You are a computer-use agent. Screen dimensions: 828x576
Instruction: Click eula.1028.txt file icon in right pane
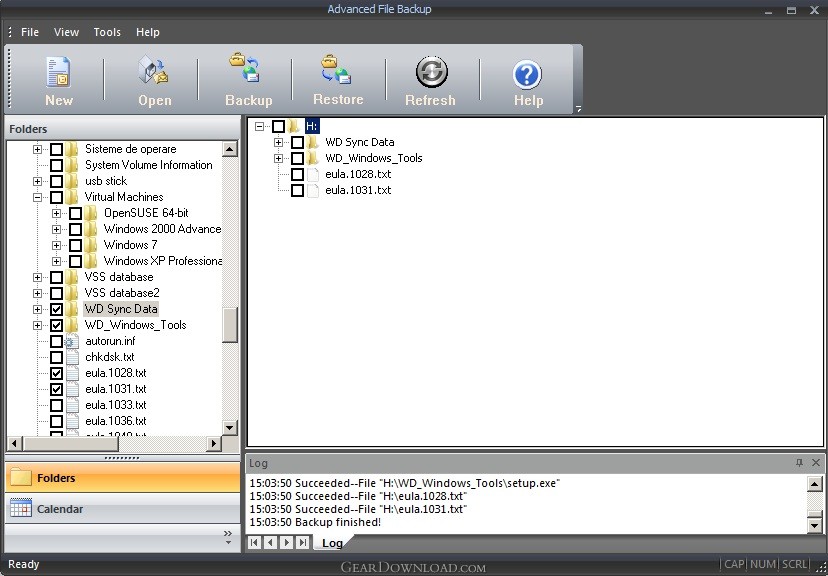point(313,174)
